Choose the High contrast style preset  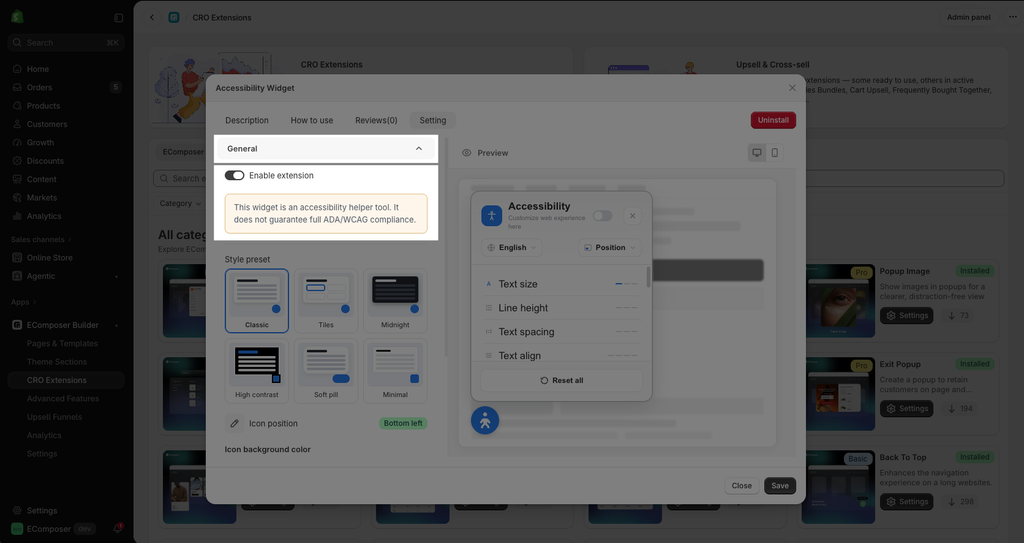[257, 370]
